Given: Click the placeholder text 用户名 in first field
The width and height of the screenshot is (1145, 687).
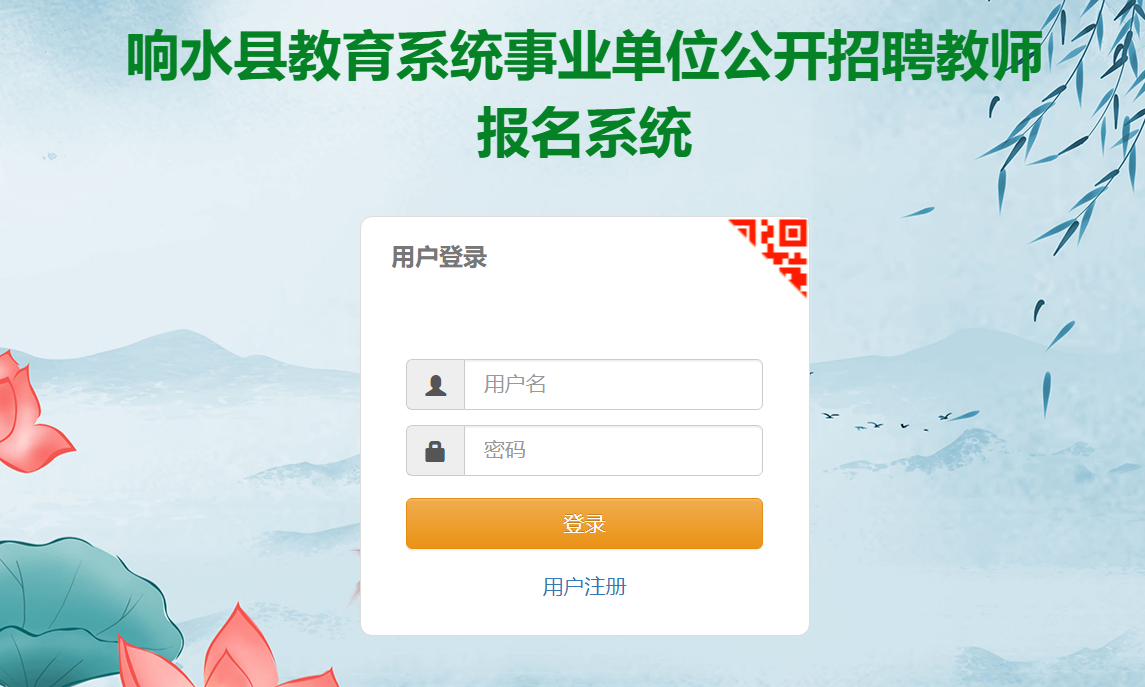Looking at the screenshot, I should coord(515,384).
